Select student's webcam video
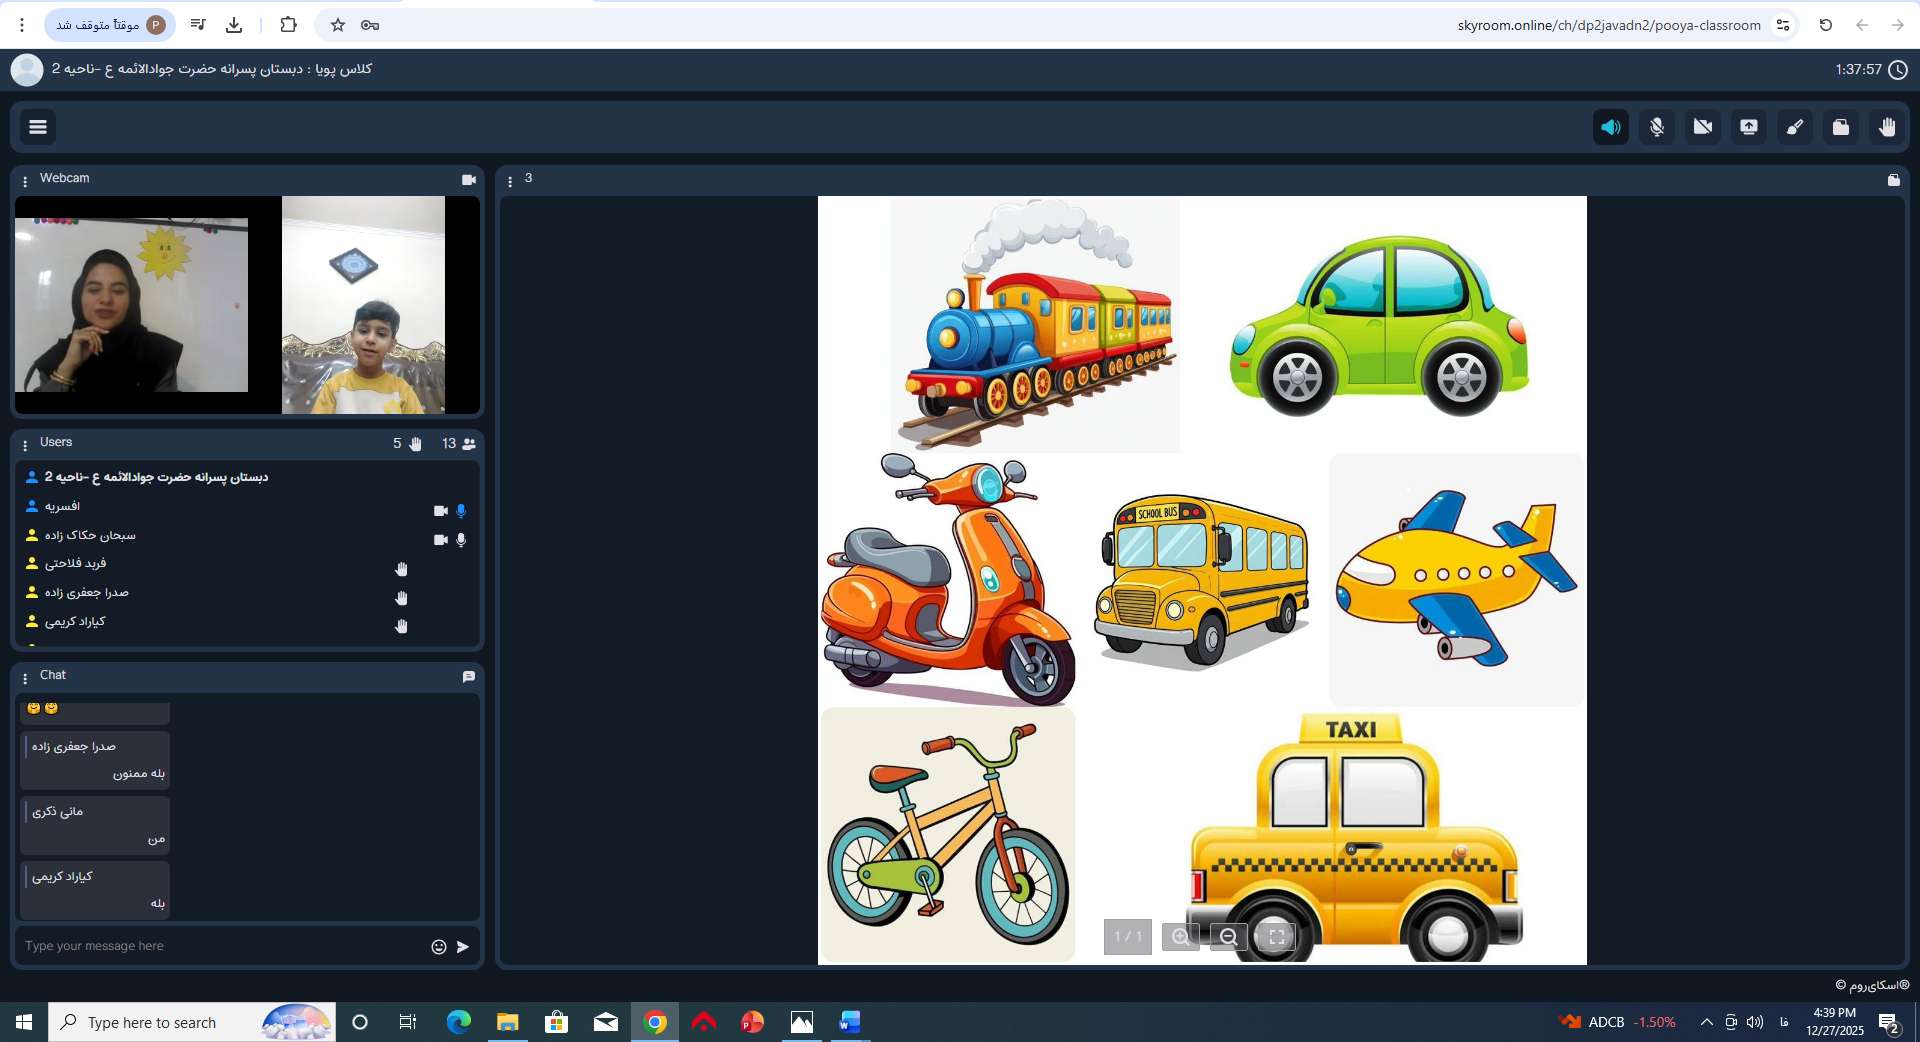This screenshot has width=1920, height=1042. [x=363, y=305]
